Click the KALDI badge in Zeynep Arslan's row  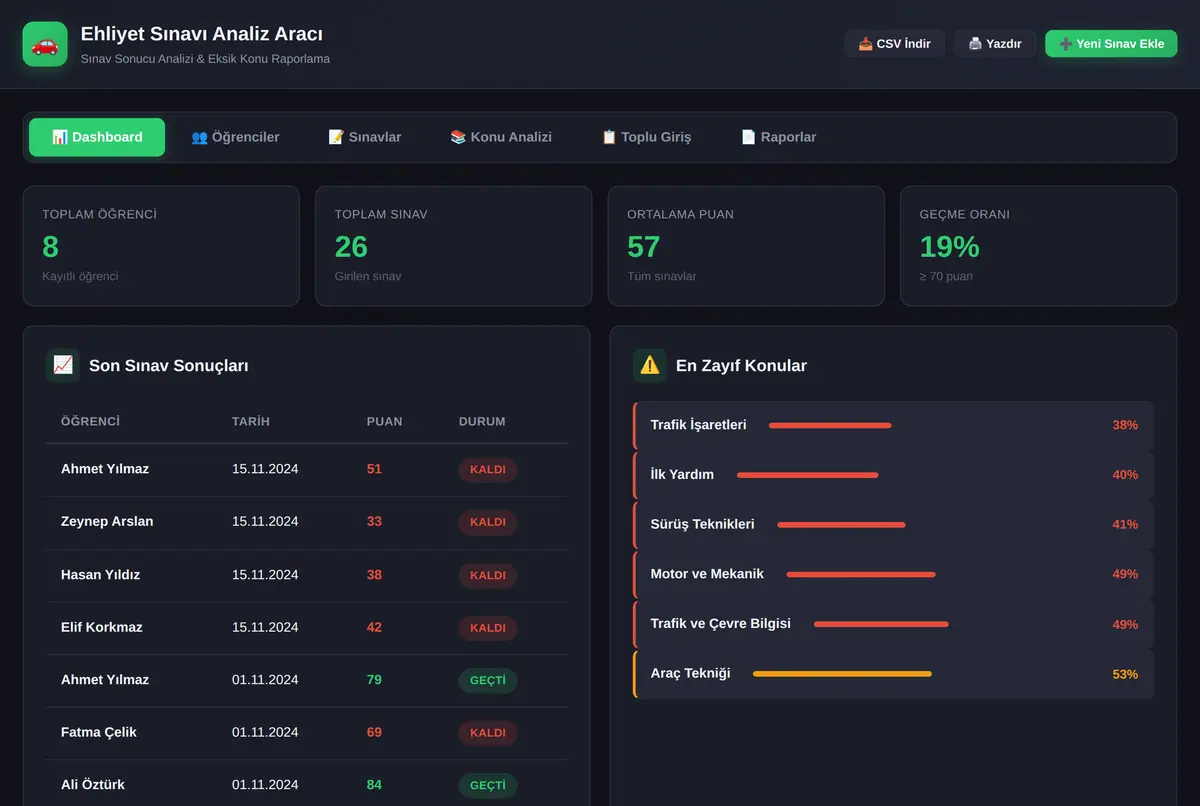[x=488, y=522]
